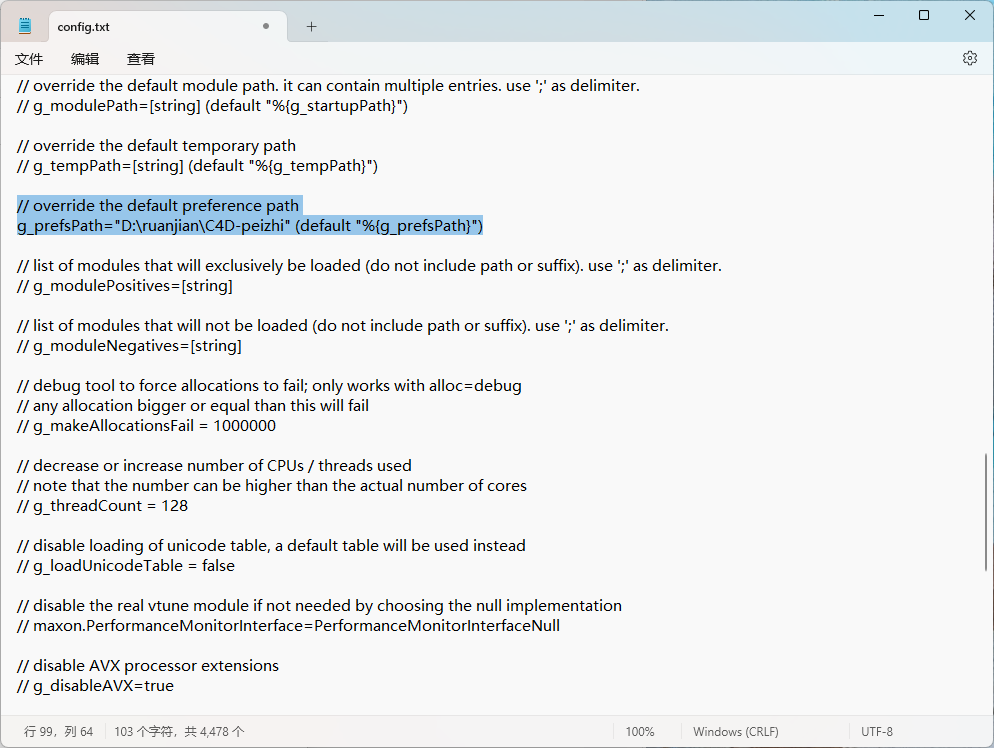Click the 行 99，列 64 cursor position indicator
994x748 pixels.
click(58, 732)
